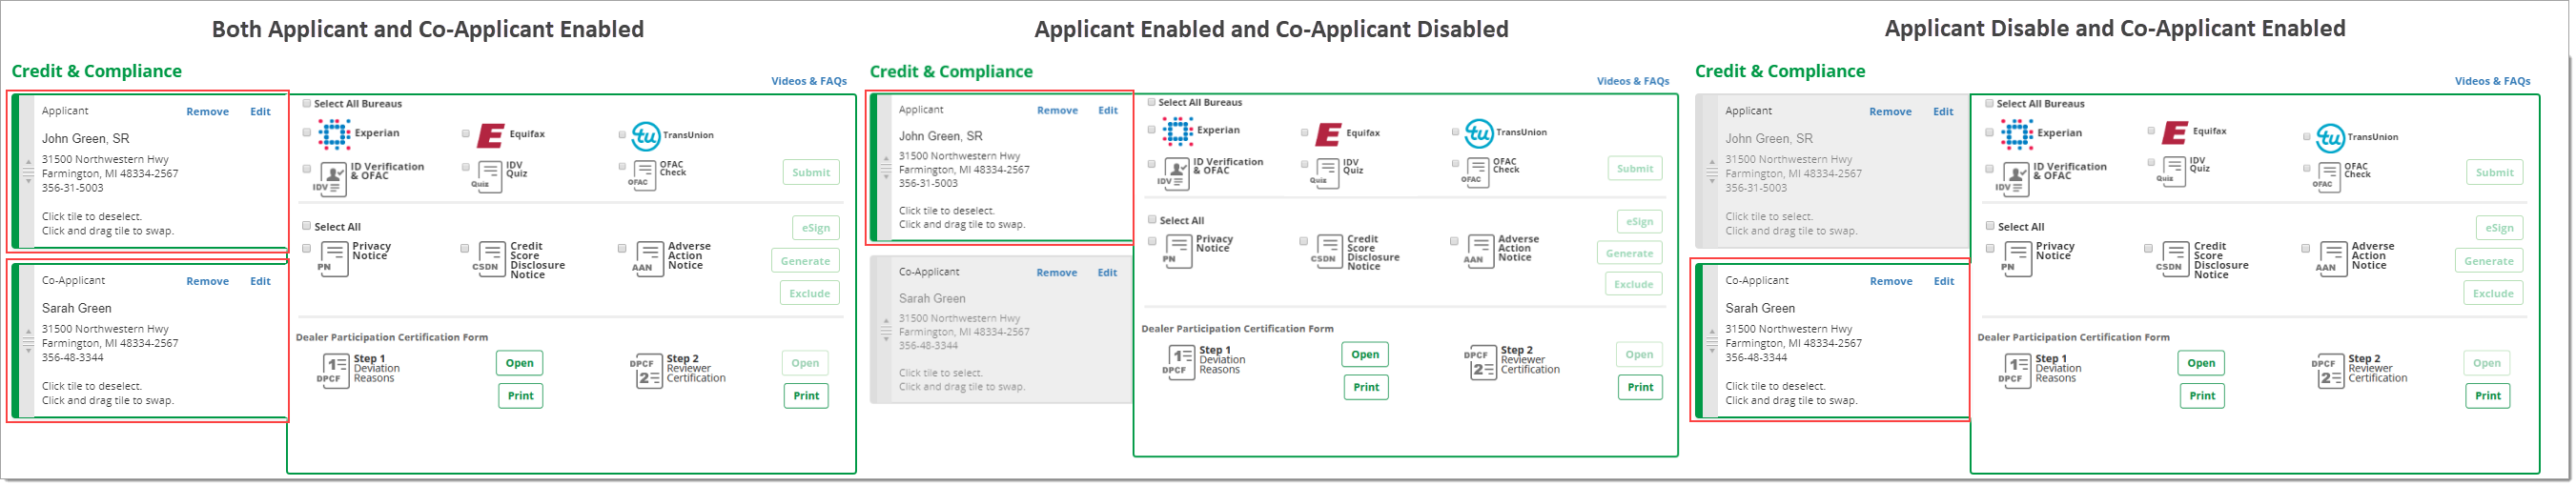The height and width of the screenshot is (486, 2576).
Task: Deselect John Green applicant tile, Both Enabled section
Action: (x=150, y=172)
